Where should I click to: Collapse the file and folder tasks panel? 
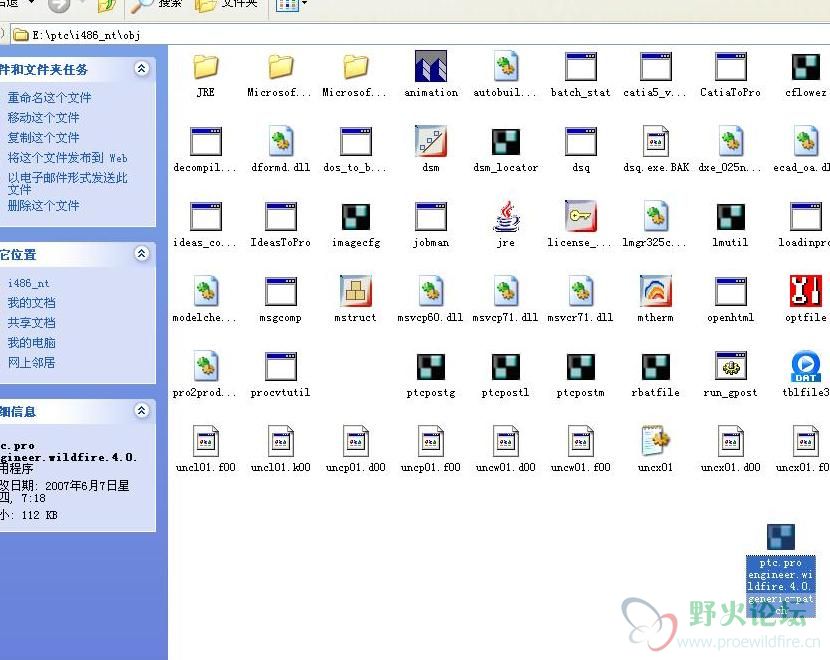[141, 69]
